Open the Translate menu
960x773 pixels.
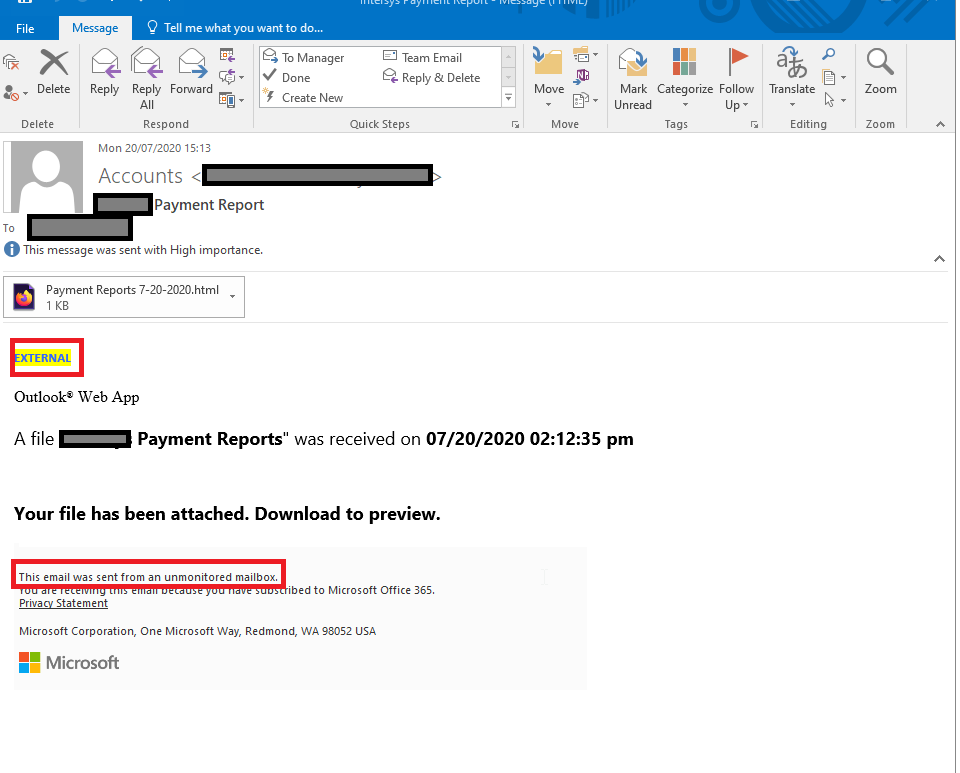pyautogui.click(x=792, y=77)
